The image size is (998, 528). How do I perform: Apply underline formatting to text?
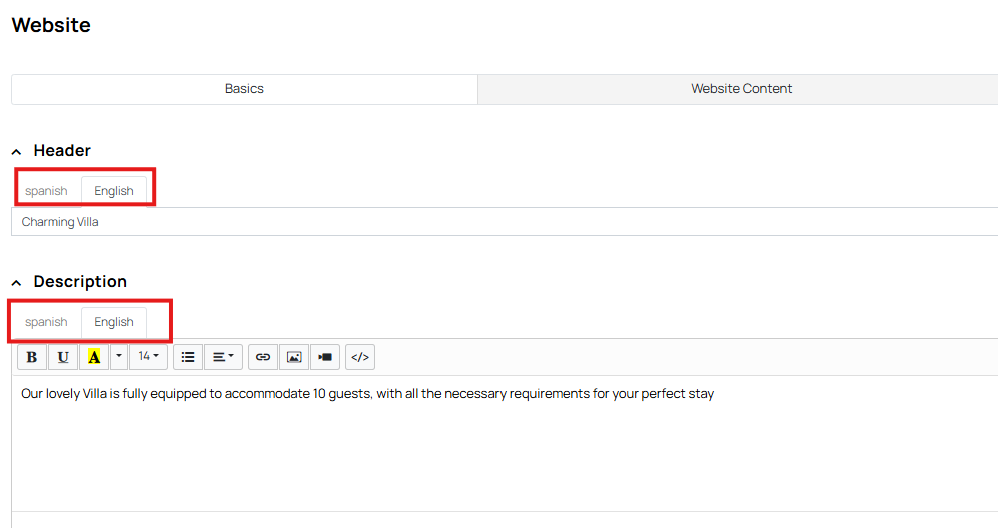point(63,357)
